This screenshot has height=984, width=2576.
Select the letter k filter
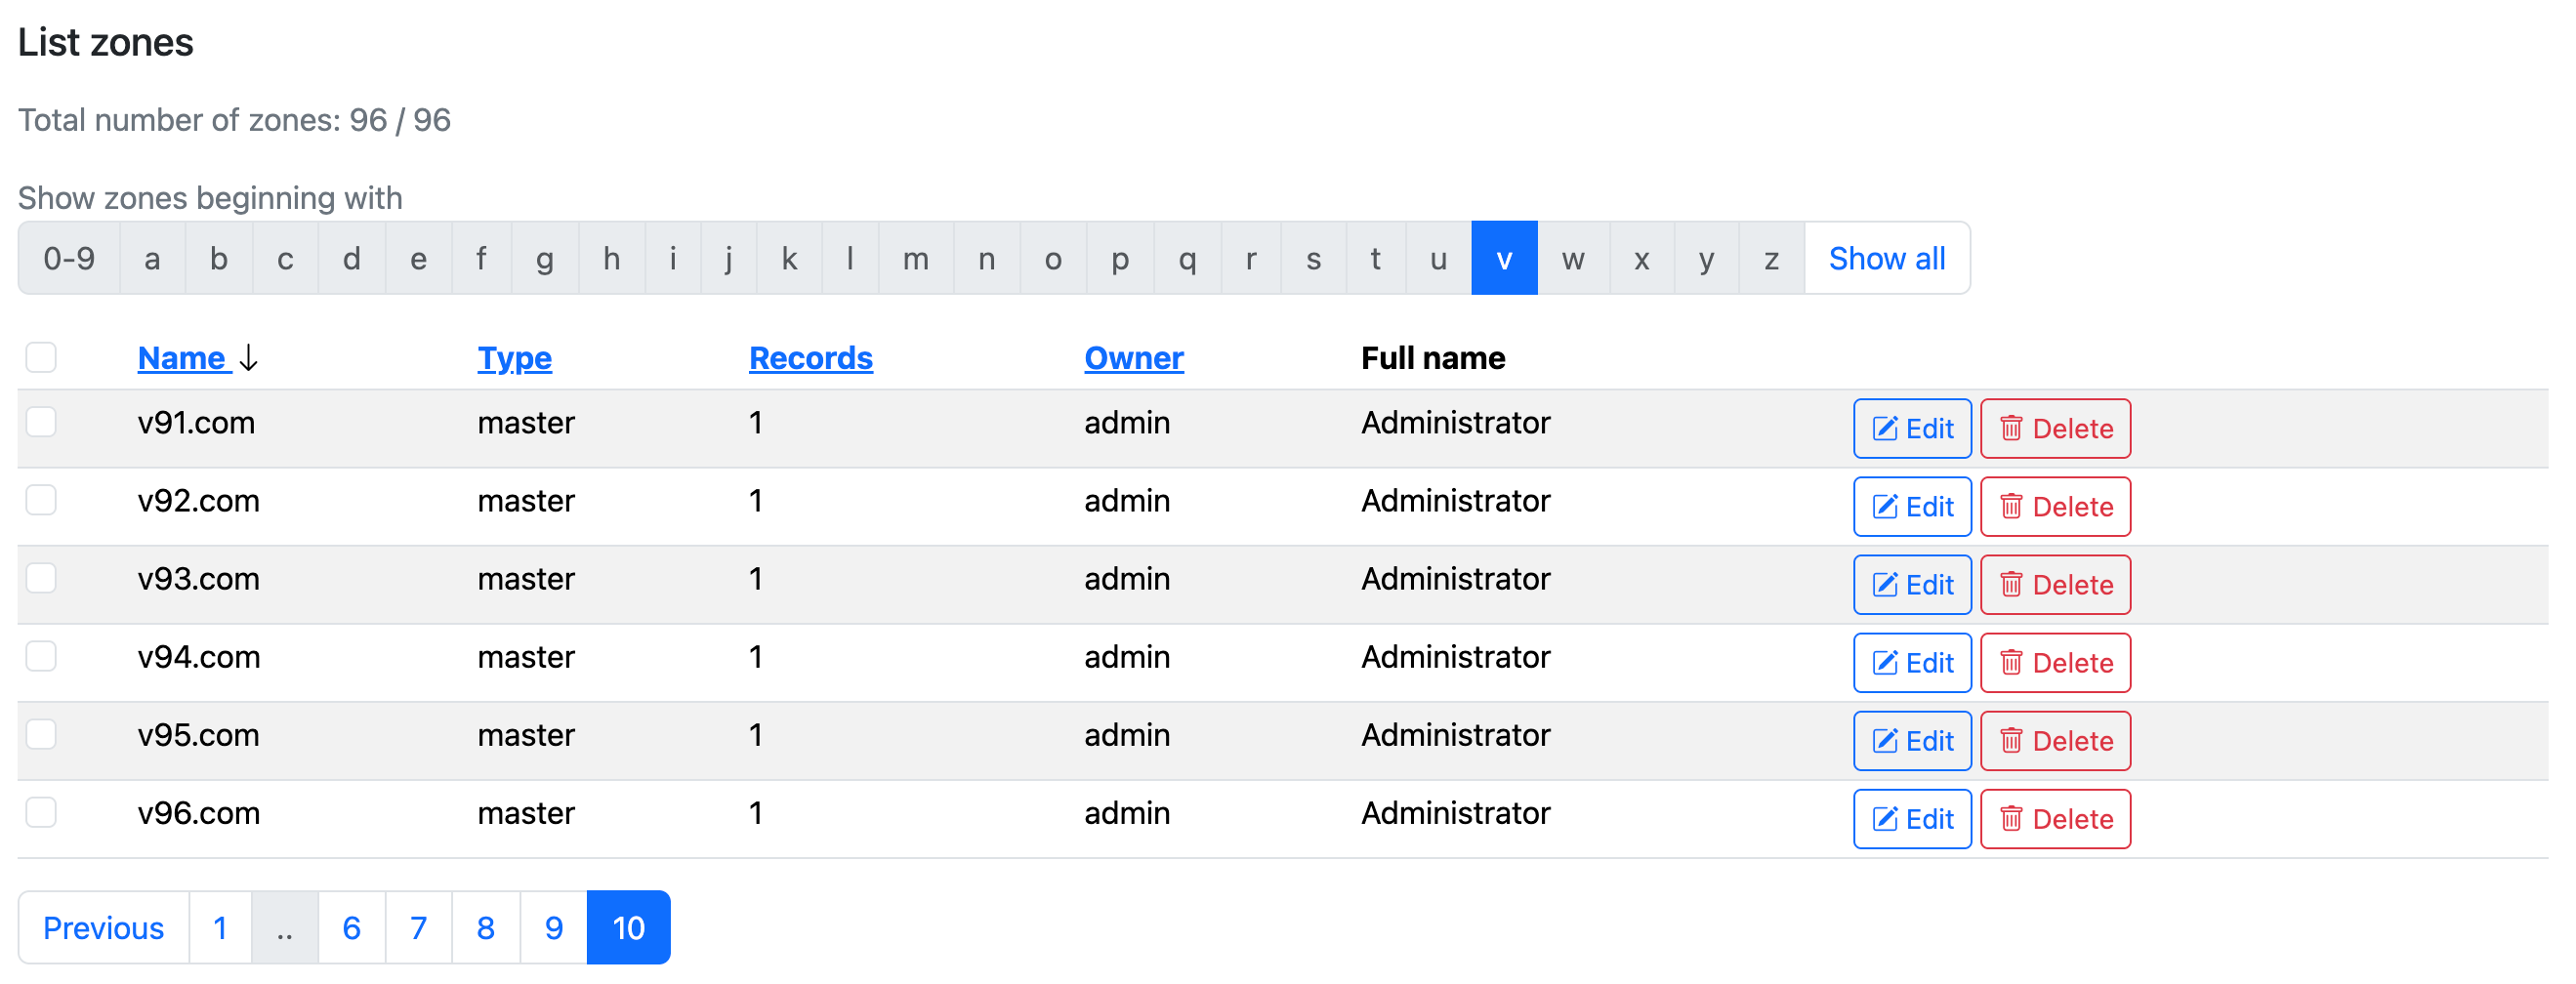pos(789,259)
